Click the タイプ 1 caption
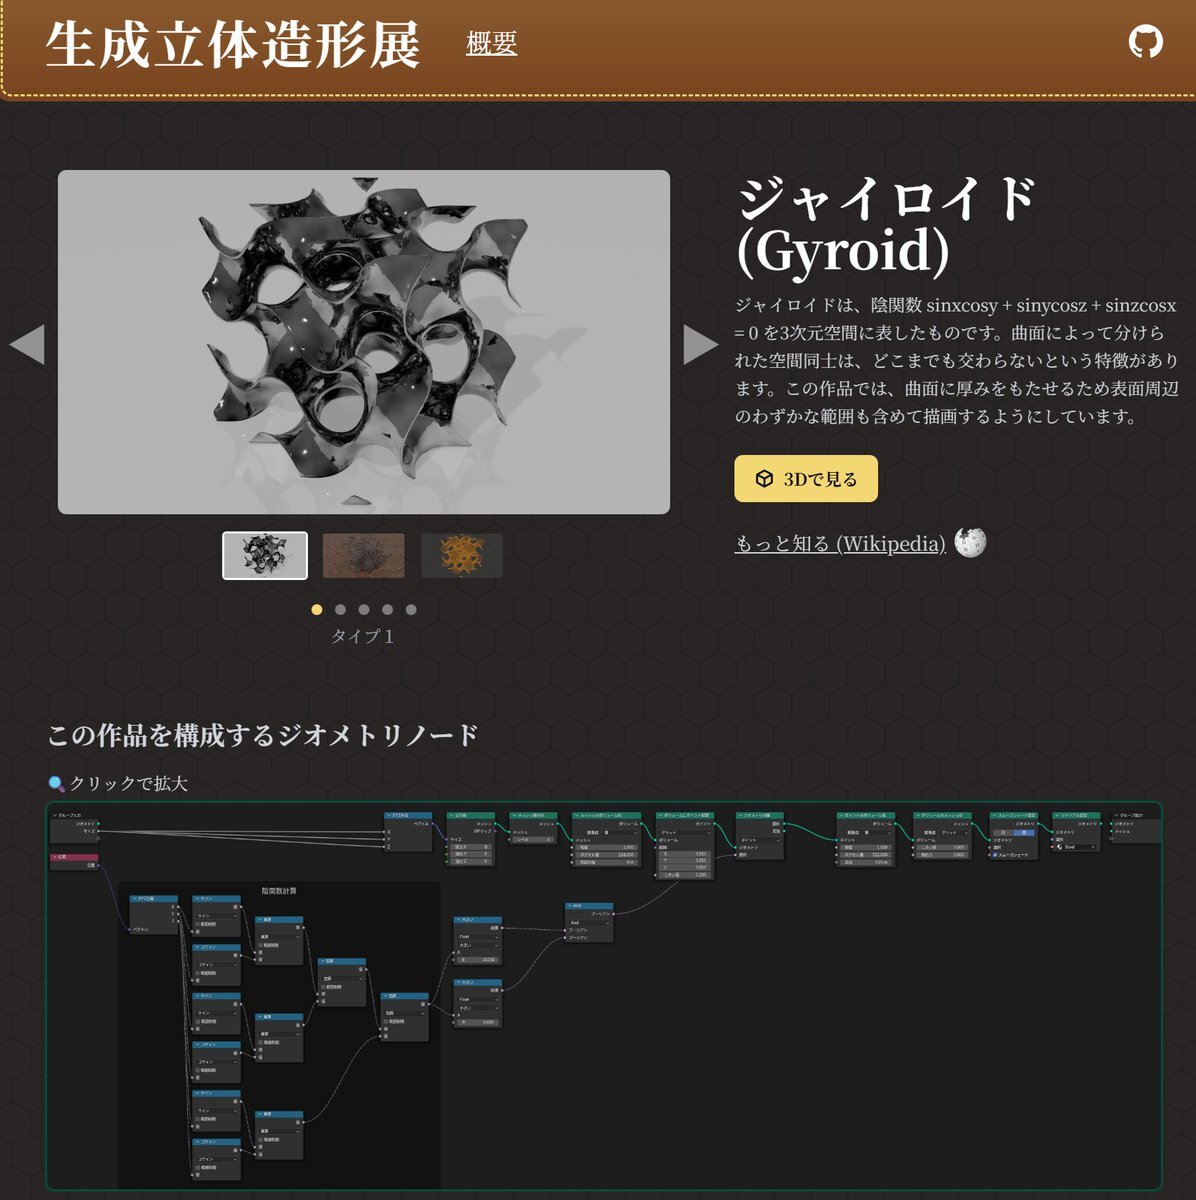 point(363,636)
